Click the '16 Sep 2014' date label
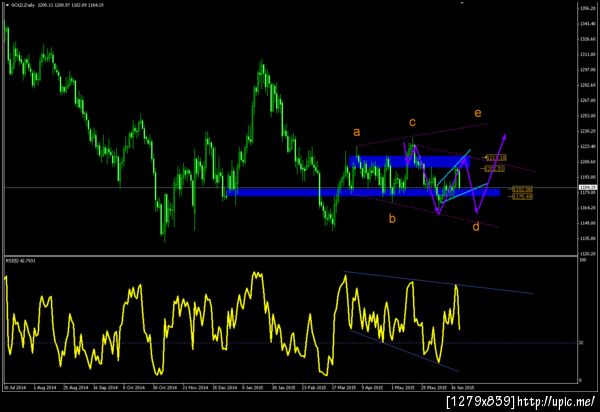 pyautogui.click(x=105, y=387)
